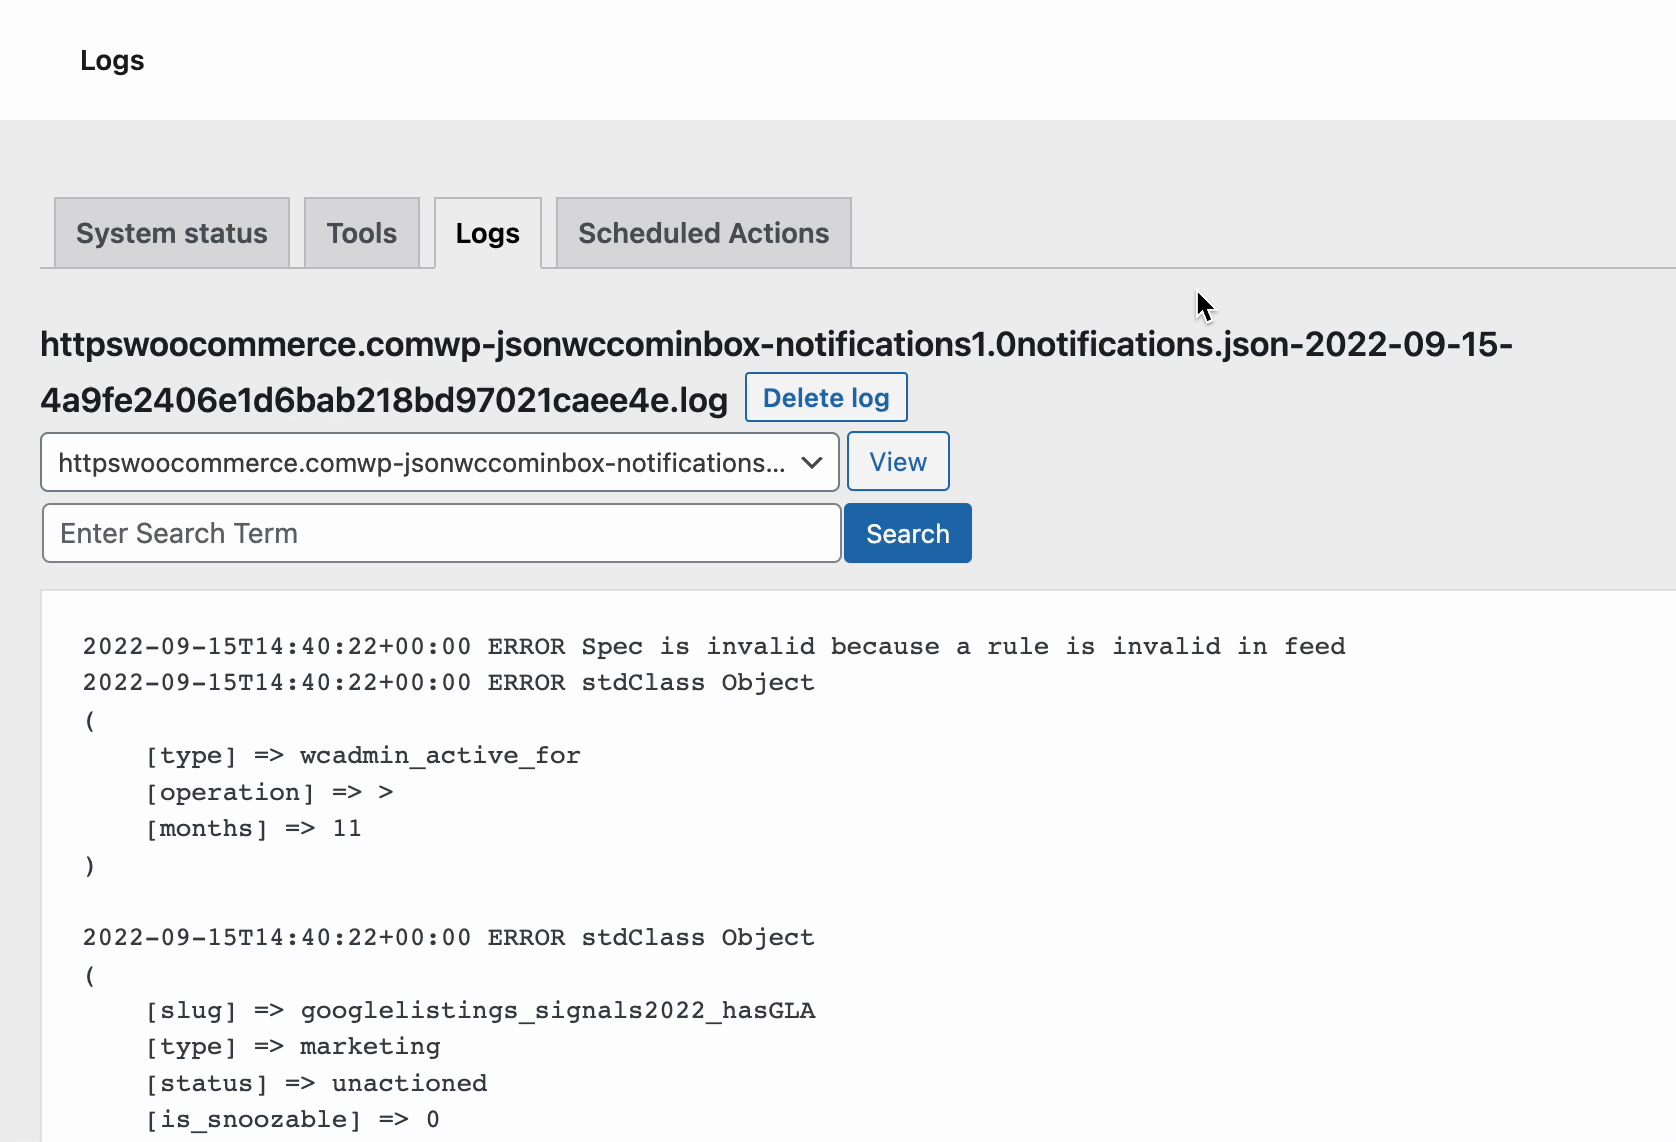
Task: Click the wcadmin_active_for type line
Action: [x=362, y=755]
